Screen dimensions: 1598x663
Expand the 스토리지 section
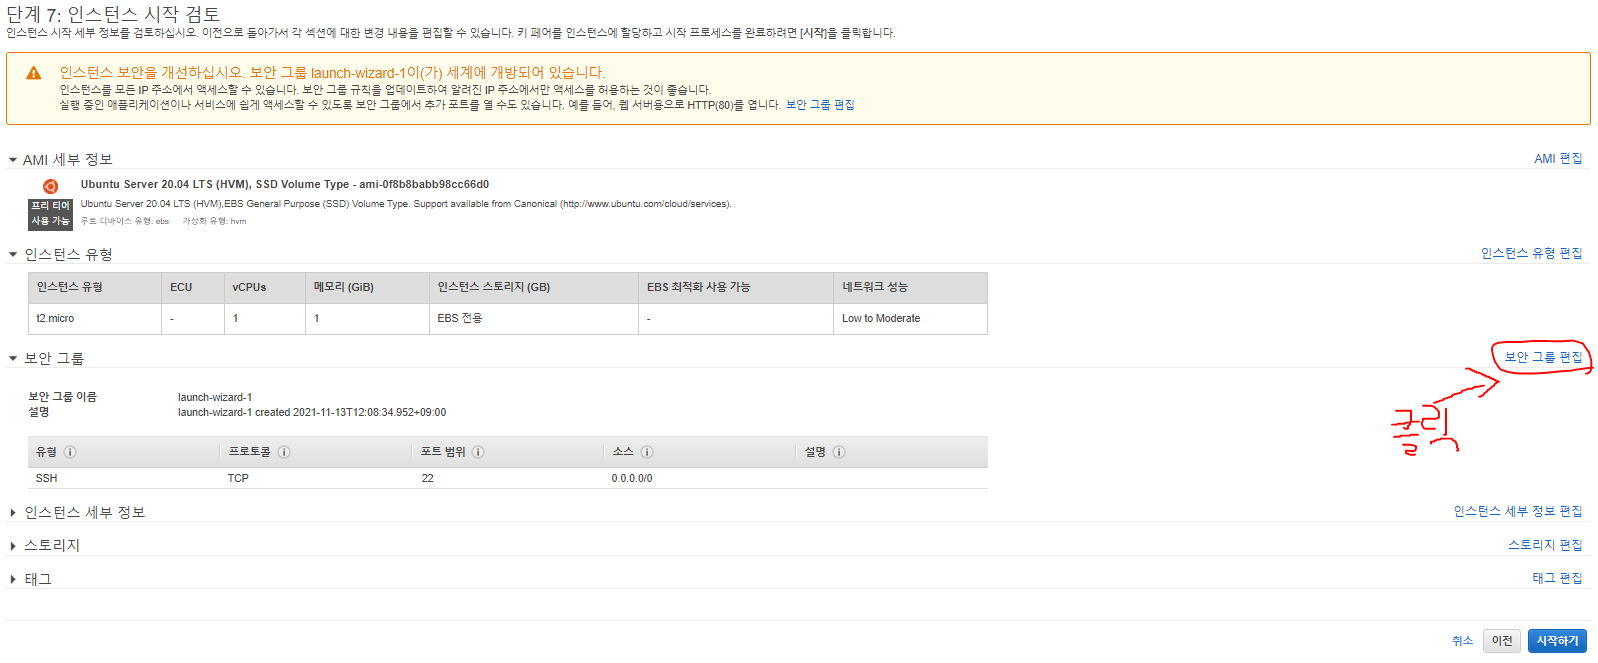click(13, 546)
